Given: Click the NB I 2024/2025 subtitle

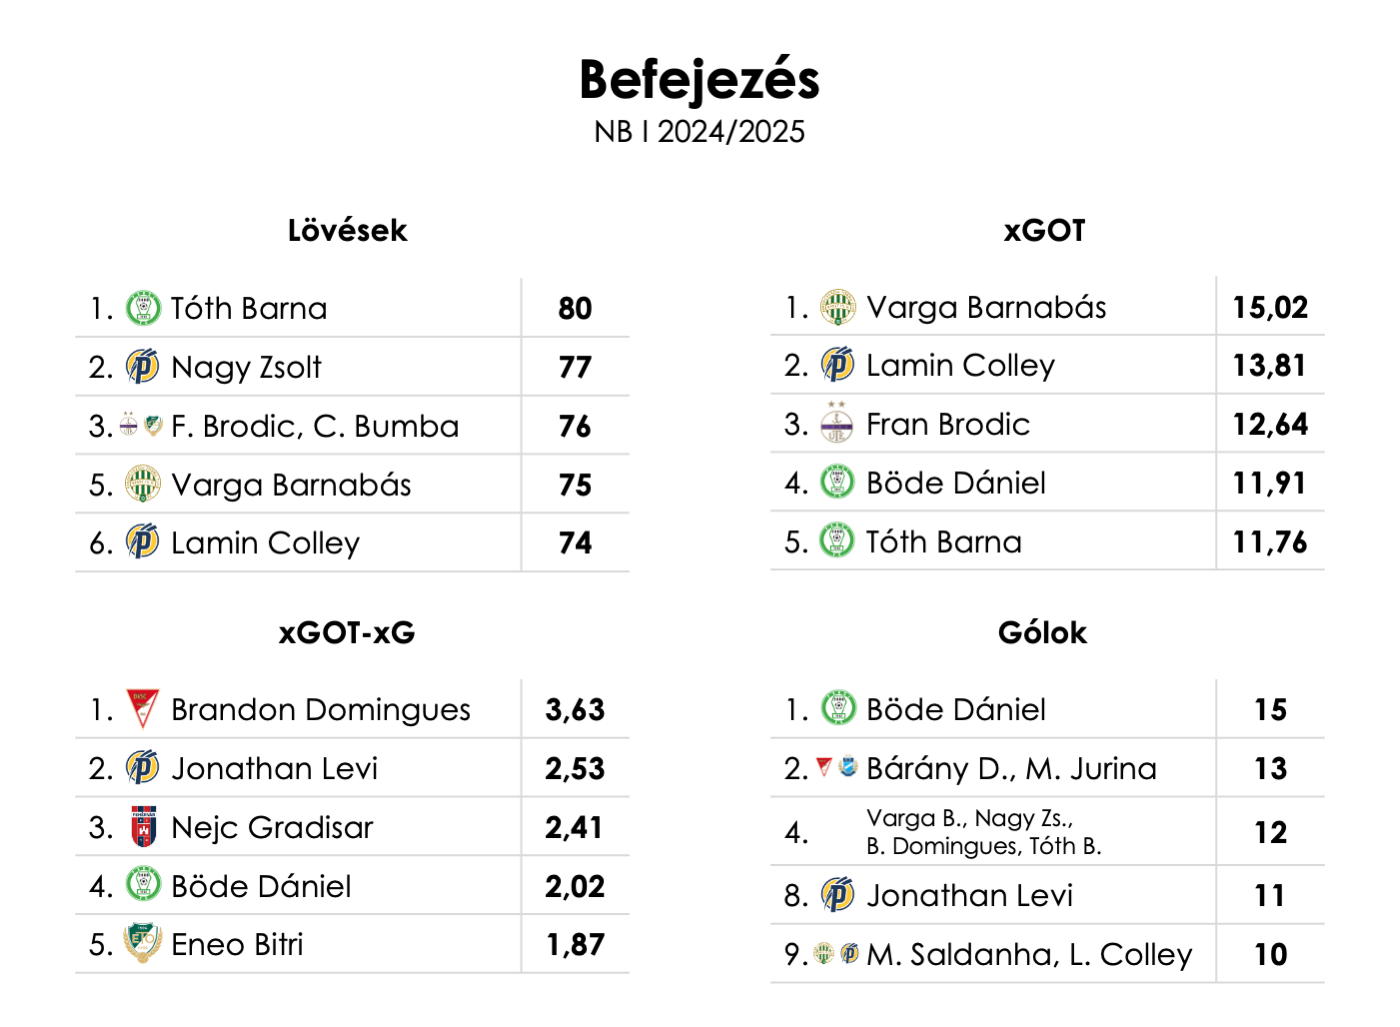Looking at the screenshot, I should point(699,132).
